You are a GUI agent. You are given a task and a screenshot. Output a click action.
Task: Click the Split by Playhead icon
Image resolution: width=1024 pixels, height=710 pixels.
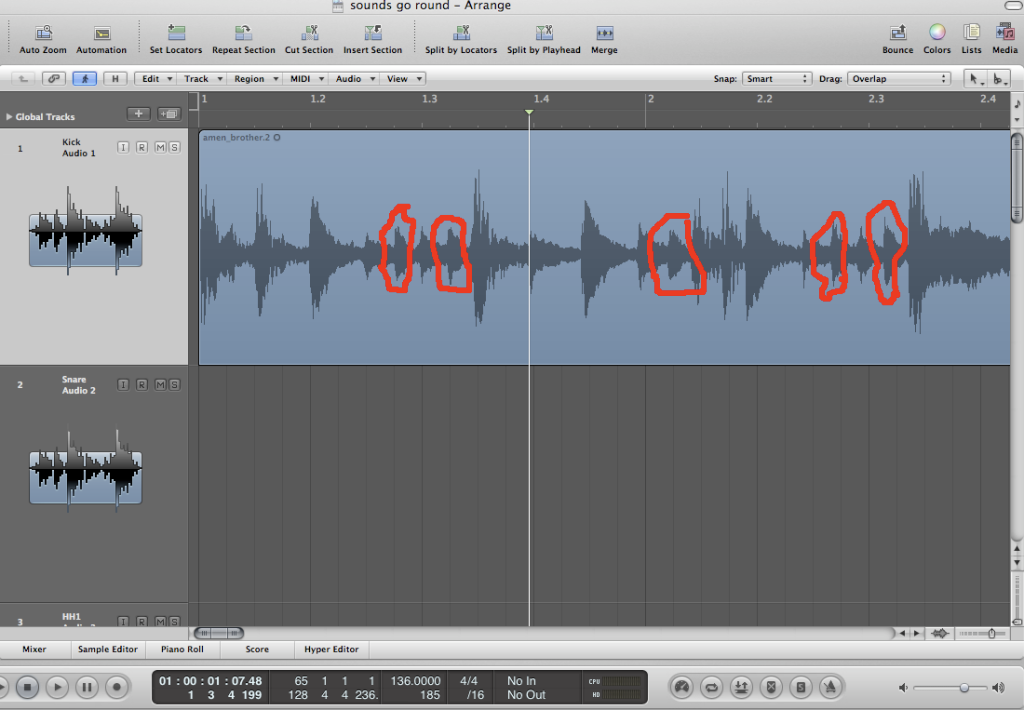543,33
